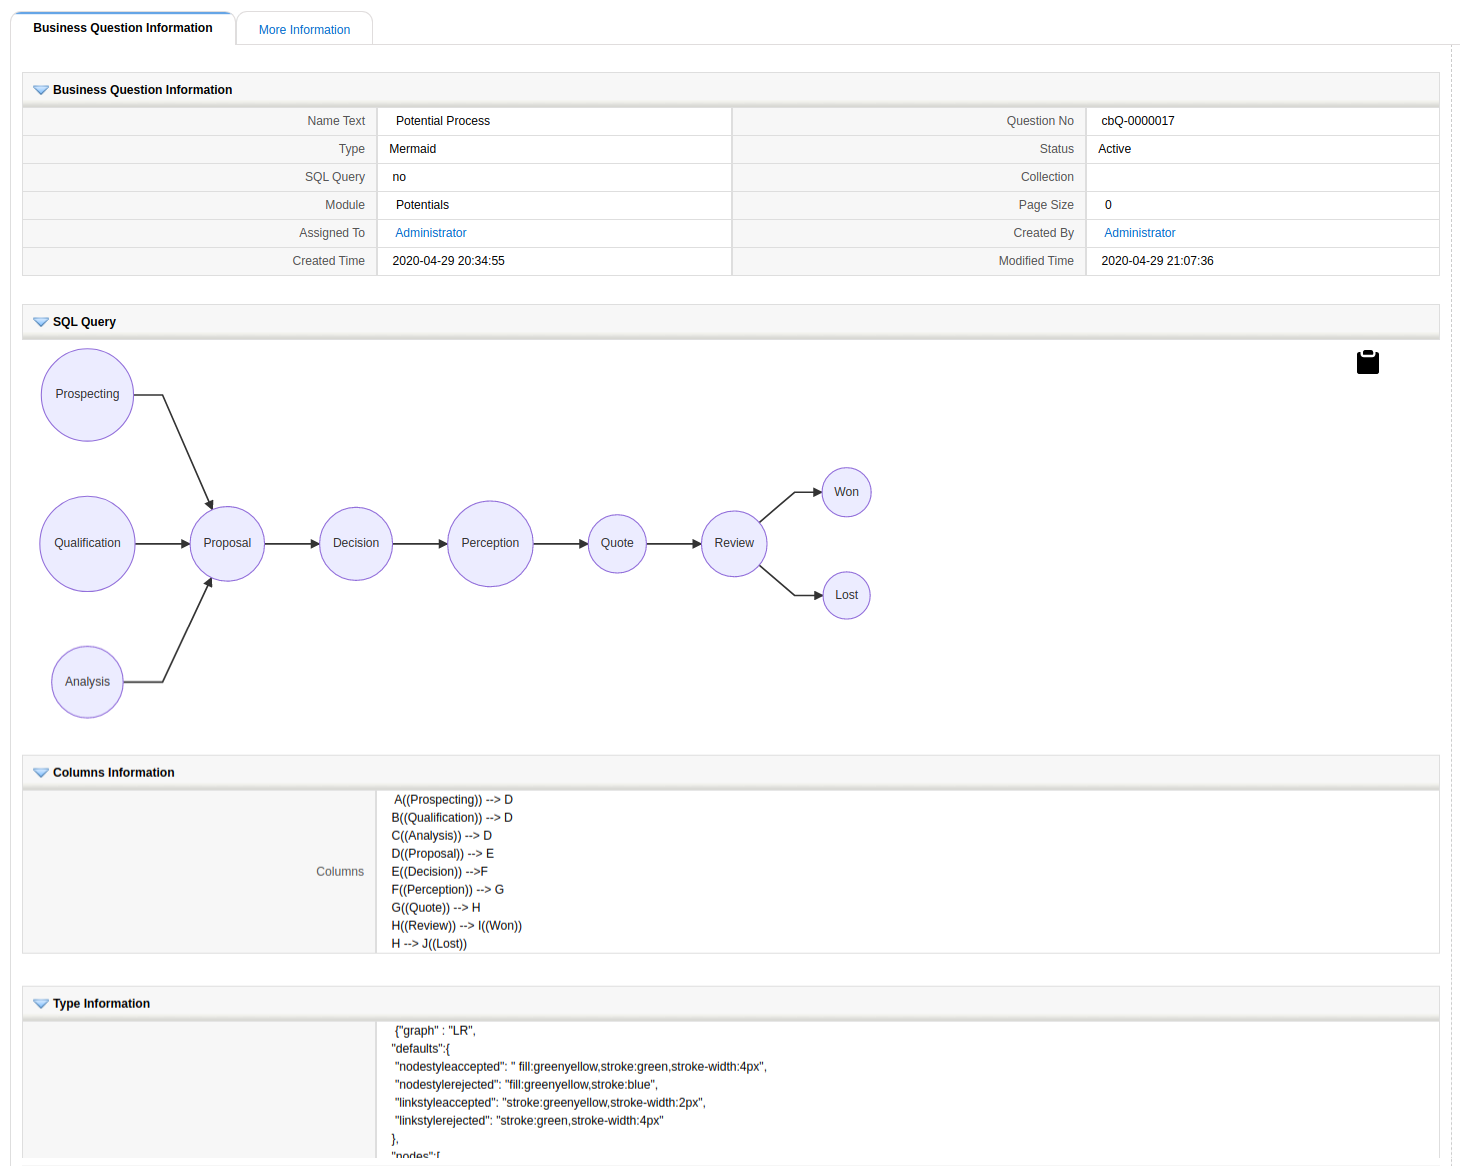1460x1166 pixels.
Task: Click the Lost outcome node
Action: pyautogui.click(x=846, y=595)
